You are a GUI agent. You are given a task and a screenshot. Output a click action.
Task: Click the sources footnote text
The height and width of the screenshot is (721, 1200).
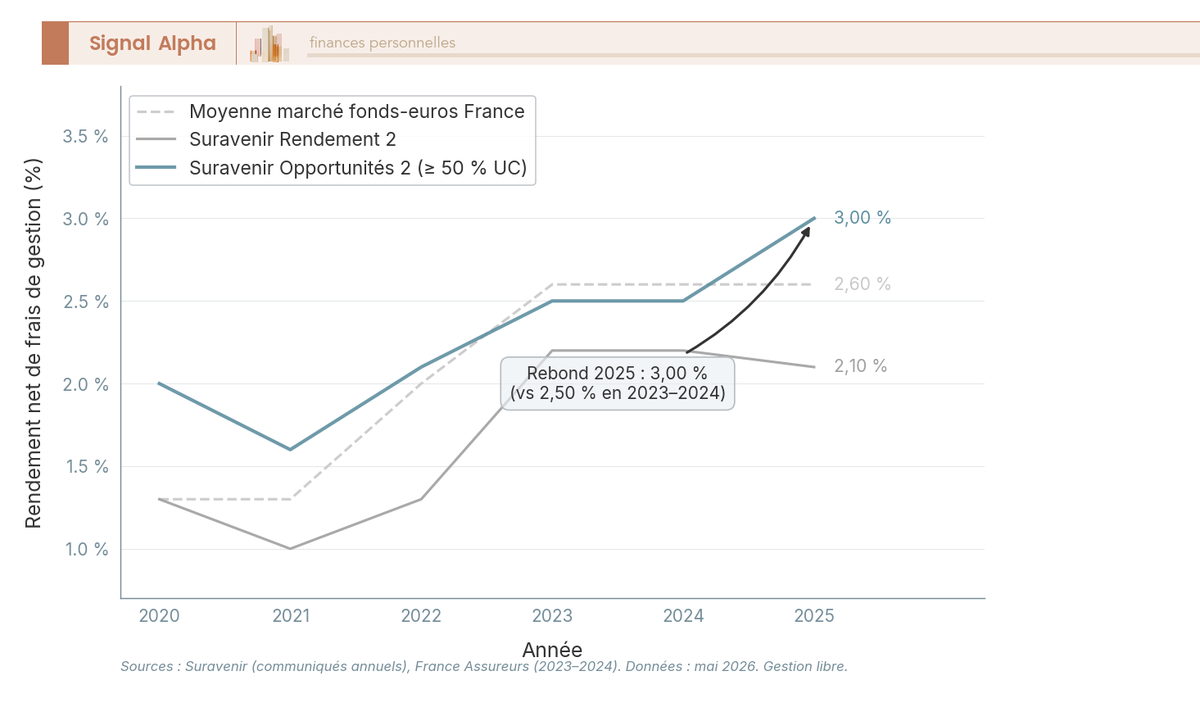(484, 666)
